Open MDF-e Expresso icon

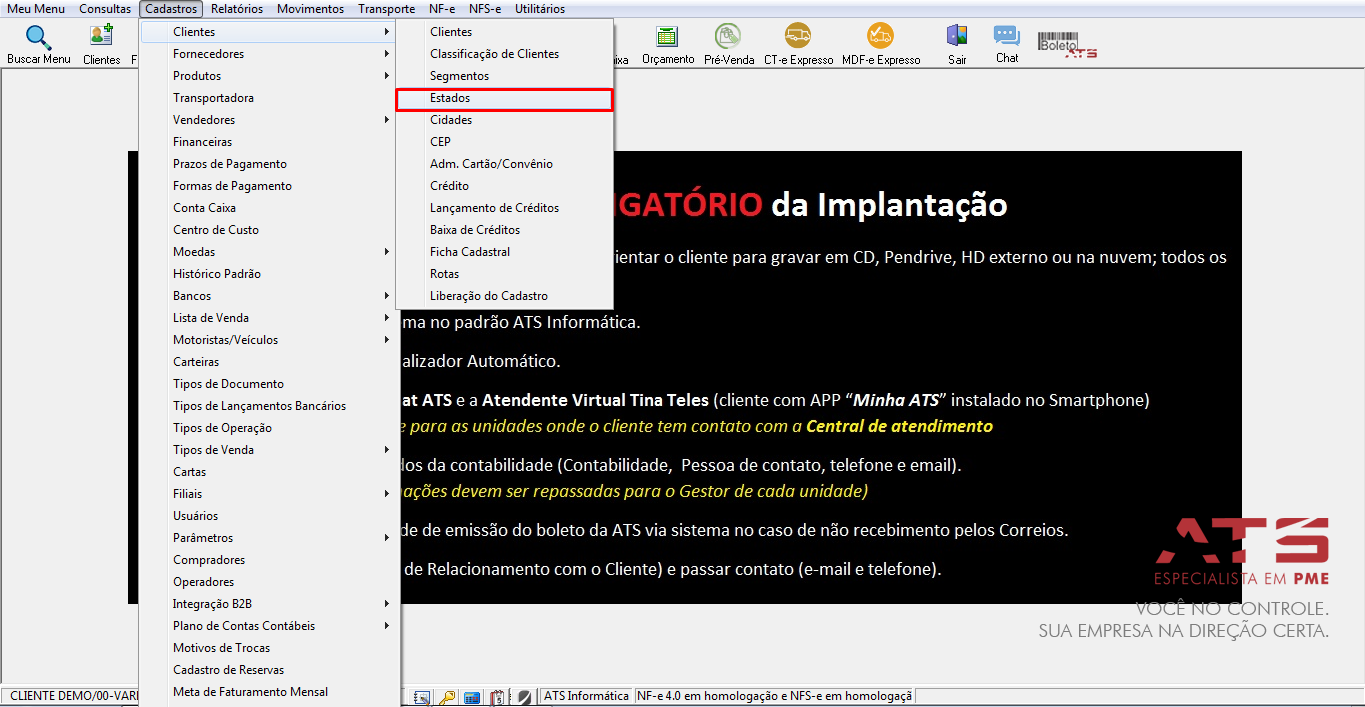click(x=880, y=37)
